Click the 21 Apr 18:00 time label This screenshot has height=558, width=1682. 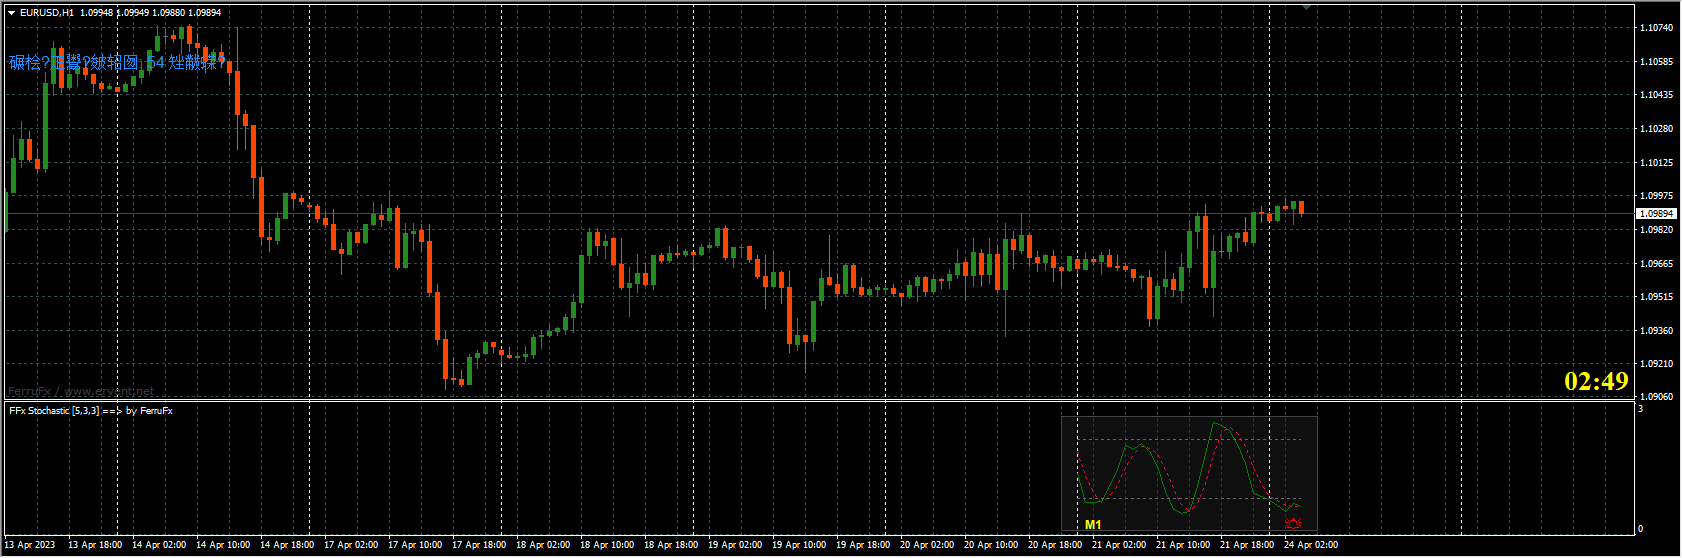tap(1247, 545)
